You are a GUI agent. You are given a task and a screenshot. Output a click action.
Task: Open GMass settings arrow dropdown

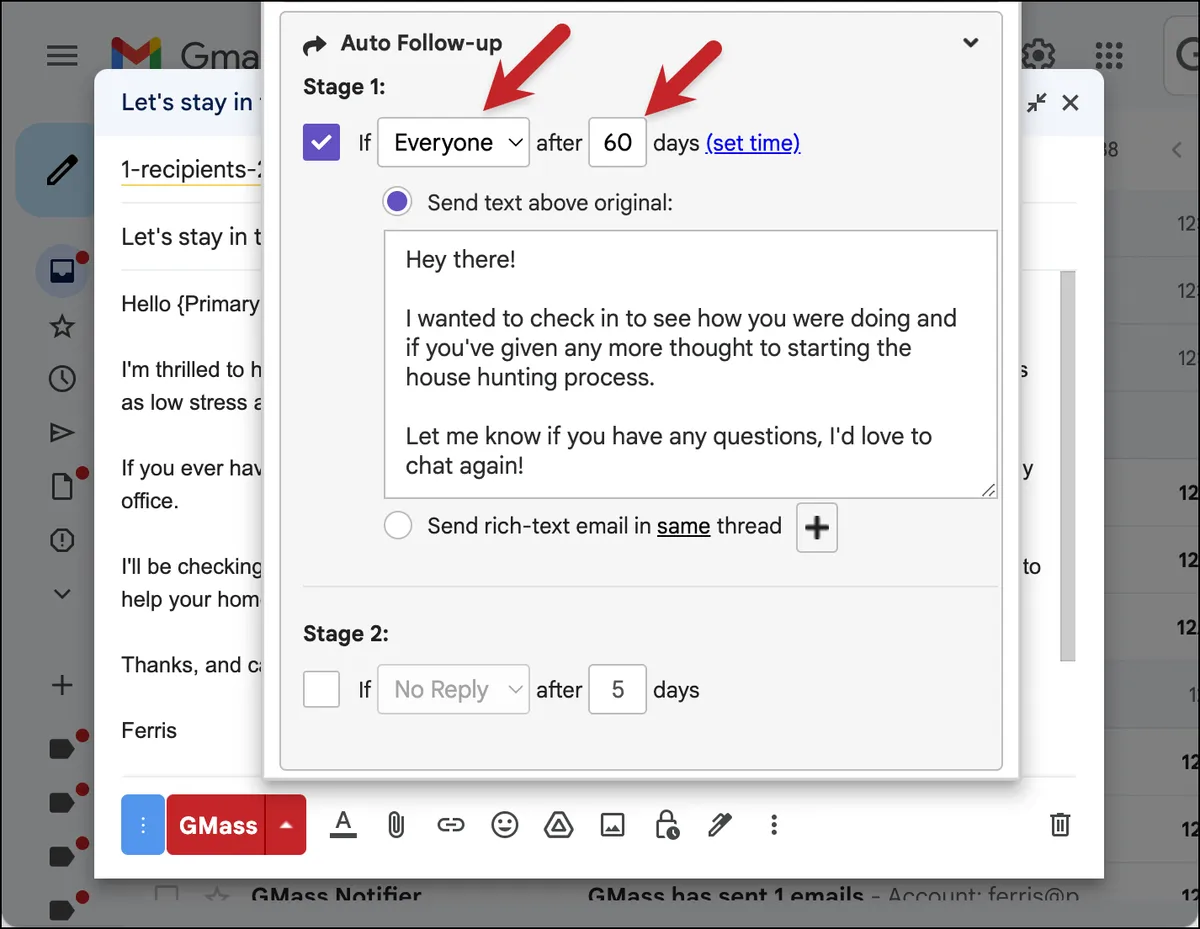click(x=286, y=825)
